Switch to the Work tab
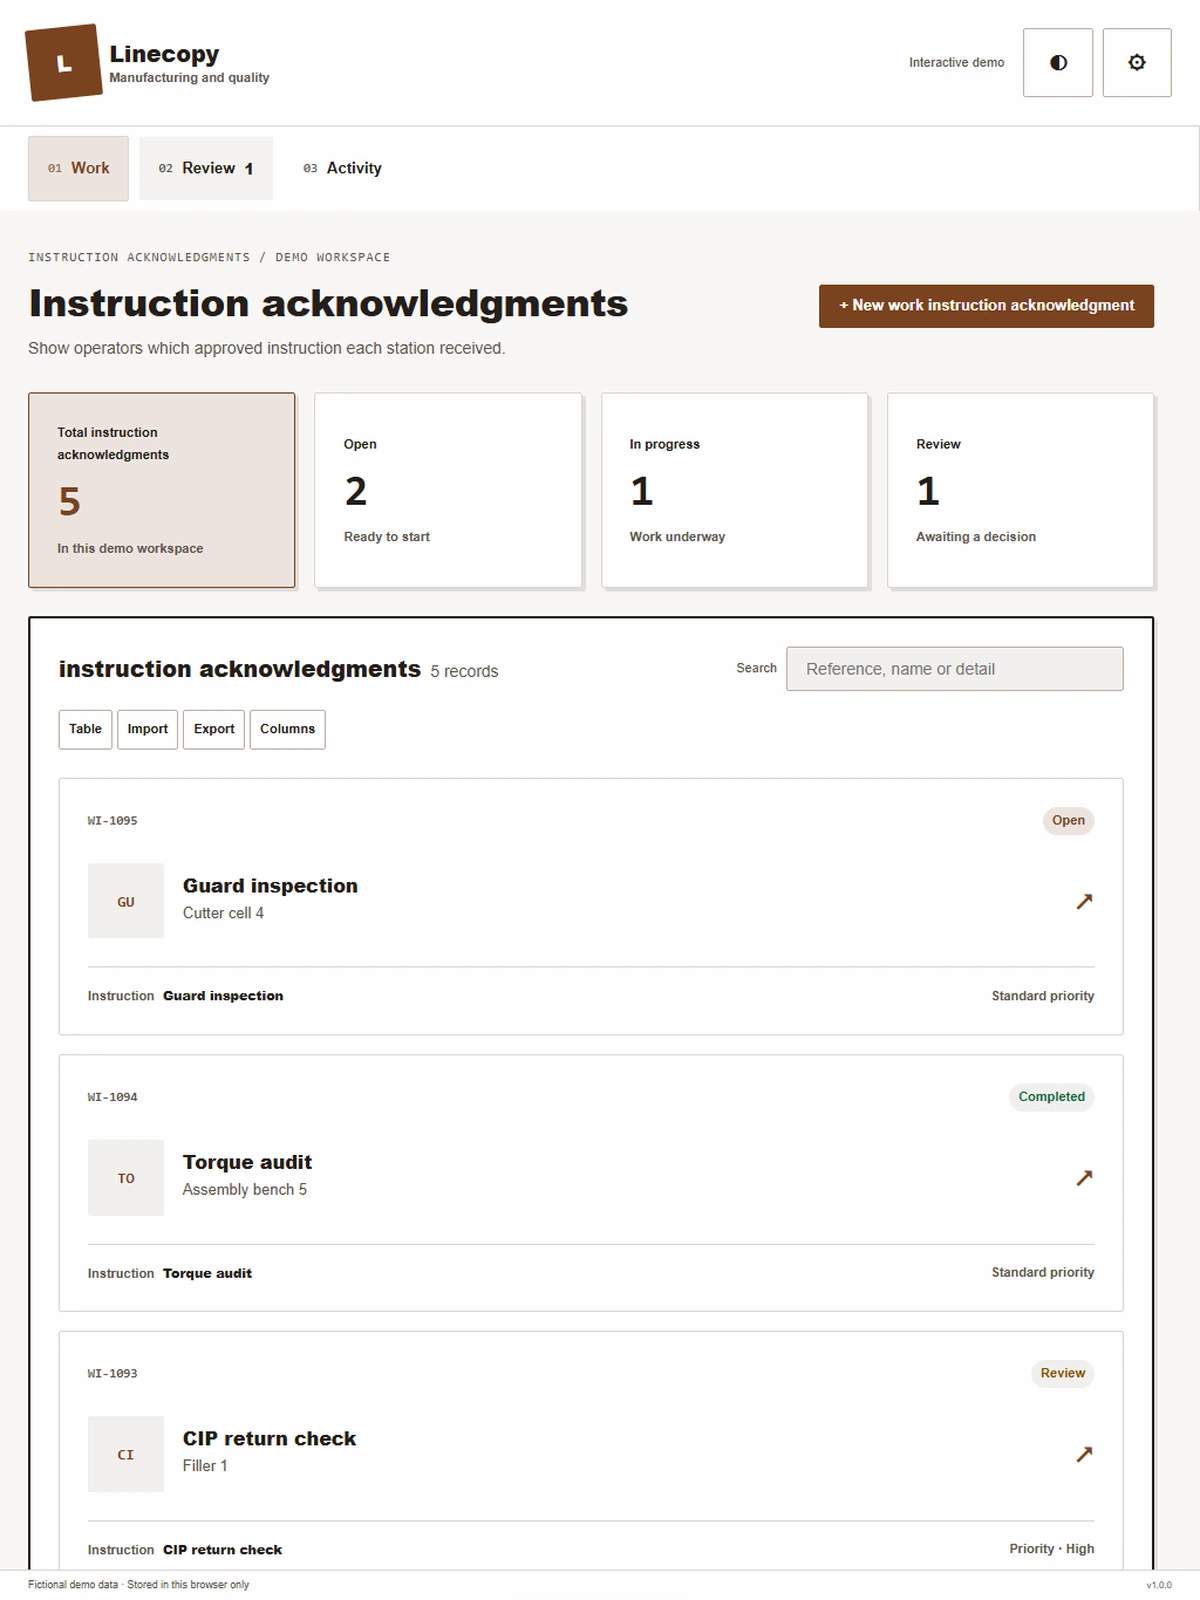This screenshot has height=1600, width=1200. click(x=78, y=168)
